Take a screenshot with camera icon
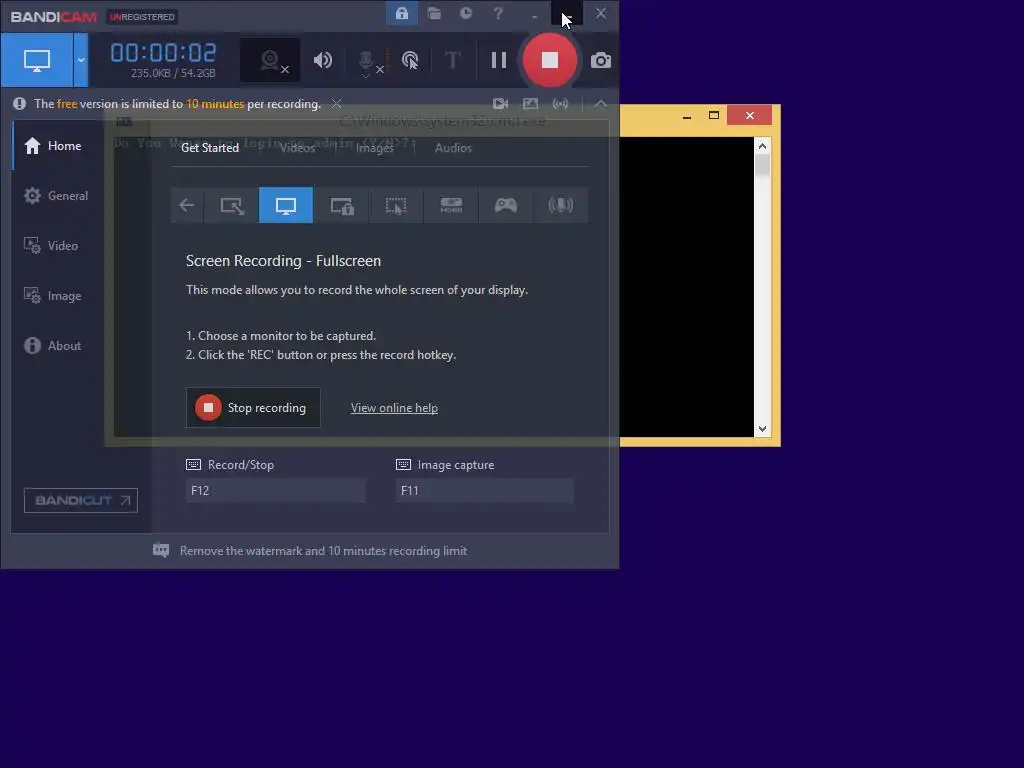The width and height of the screenshot is (1024, 768). 601,61
